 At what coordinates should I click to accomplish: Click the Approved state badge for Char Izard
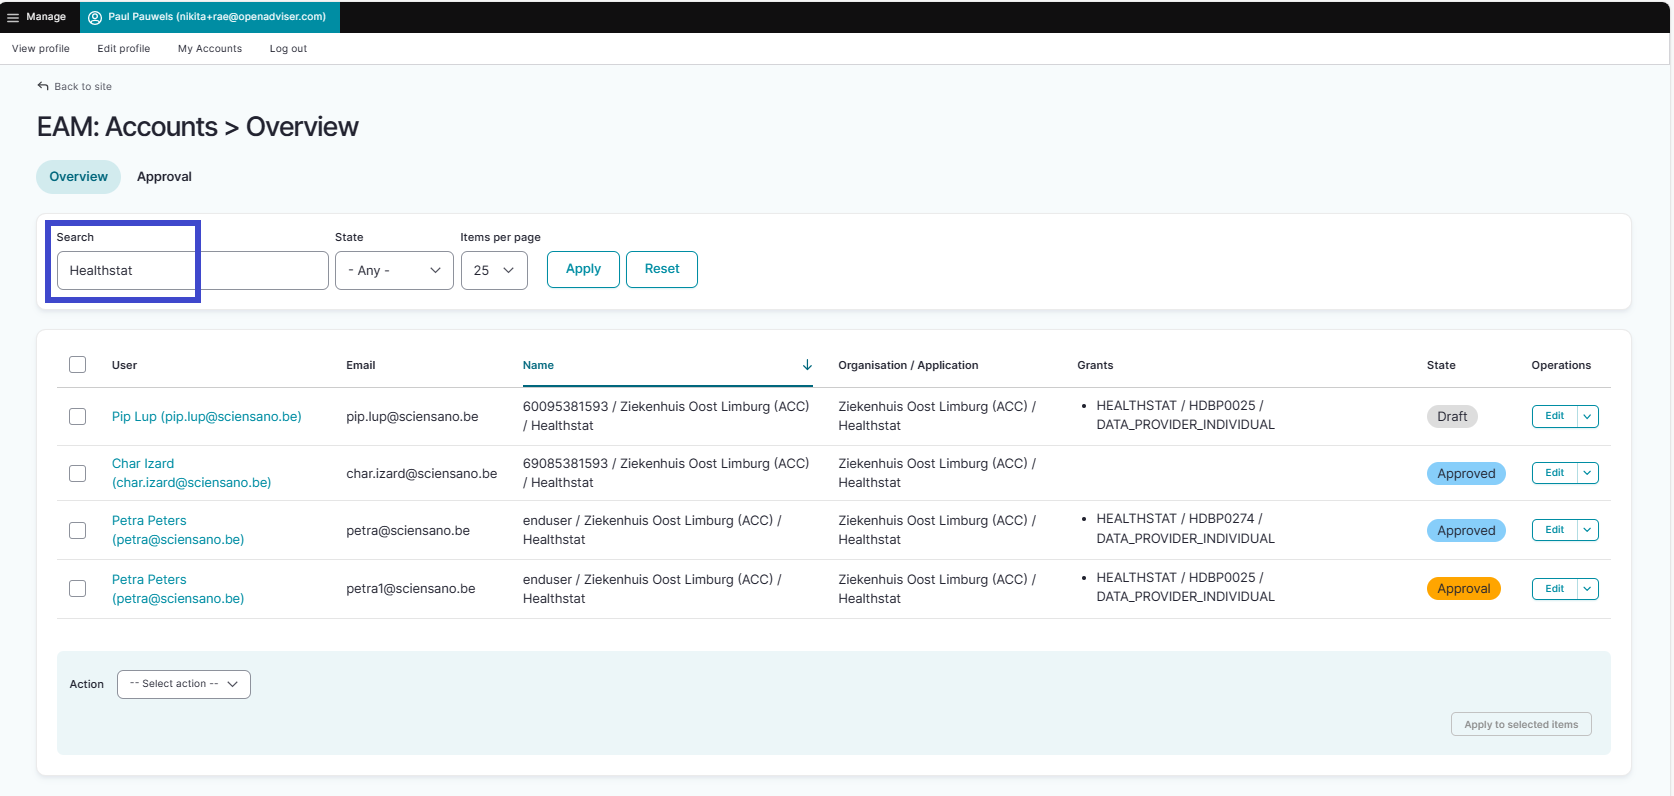[x=1465, y=474]
